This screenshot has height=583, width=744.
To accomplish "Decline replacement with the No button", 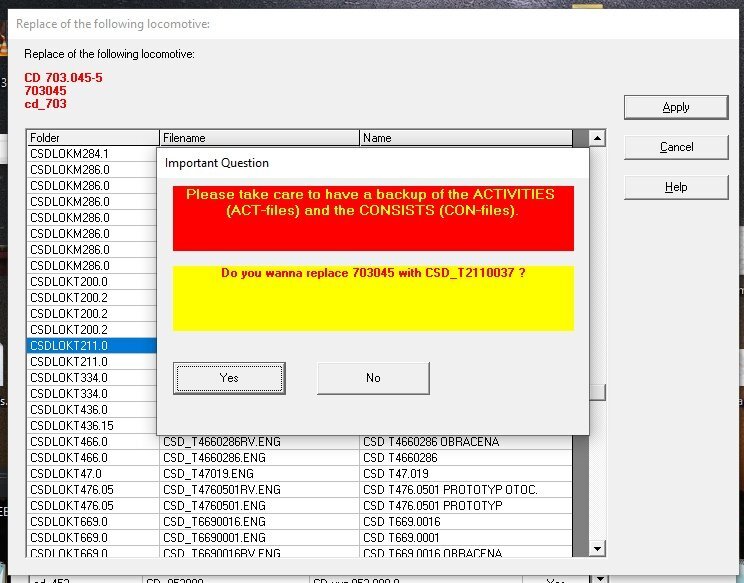I will coord(373,378).
